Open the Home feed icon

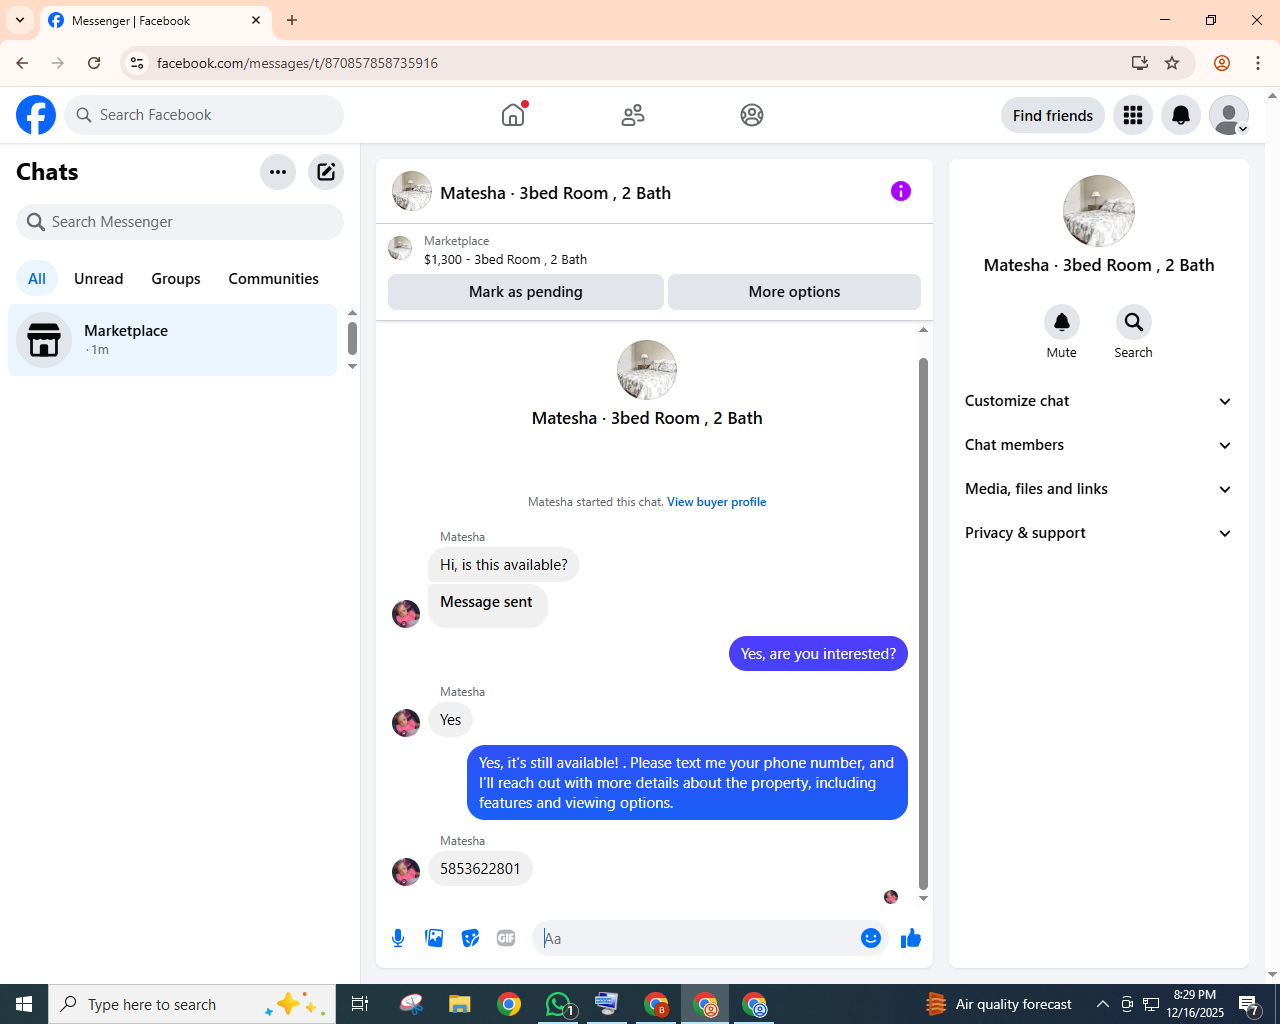tap(513, 115)
